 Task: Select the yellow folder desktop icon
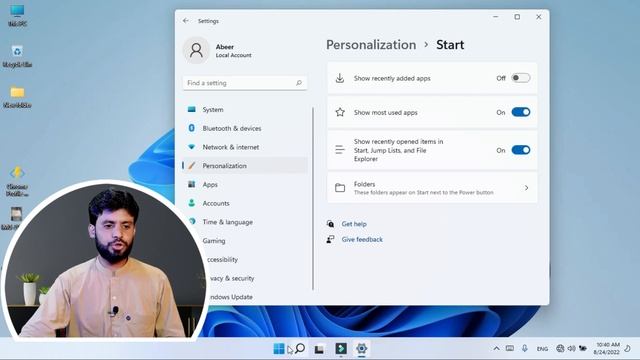[x=17, y=97]
